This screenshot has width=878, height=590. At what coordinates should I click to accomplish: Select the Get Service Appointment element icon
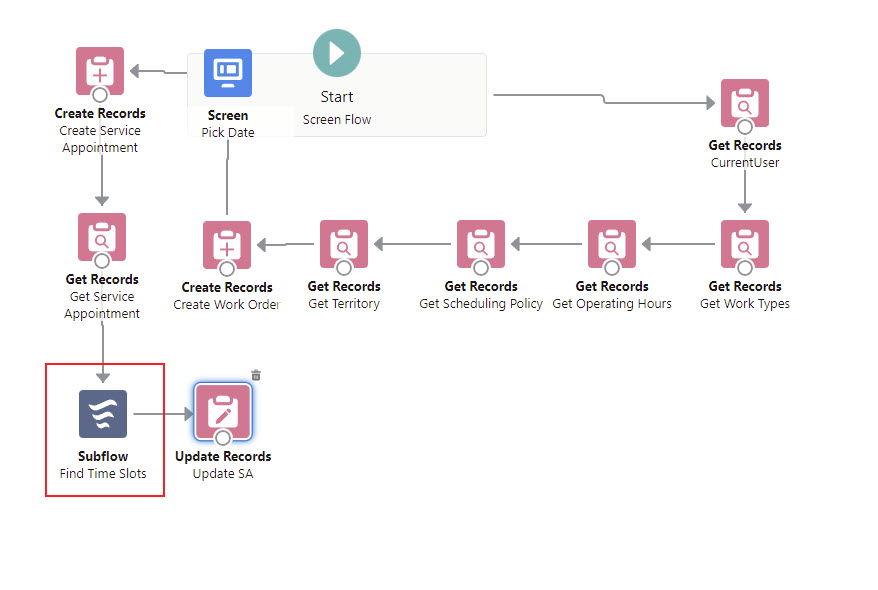click(x=102, y=237)
